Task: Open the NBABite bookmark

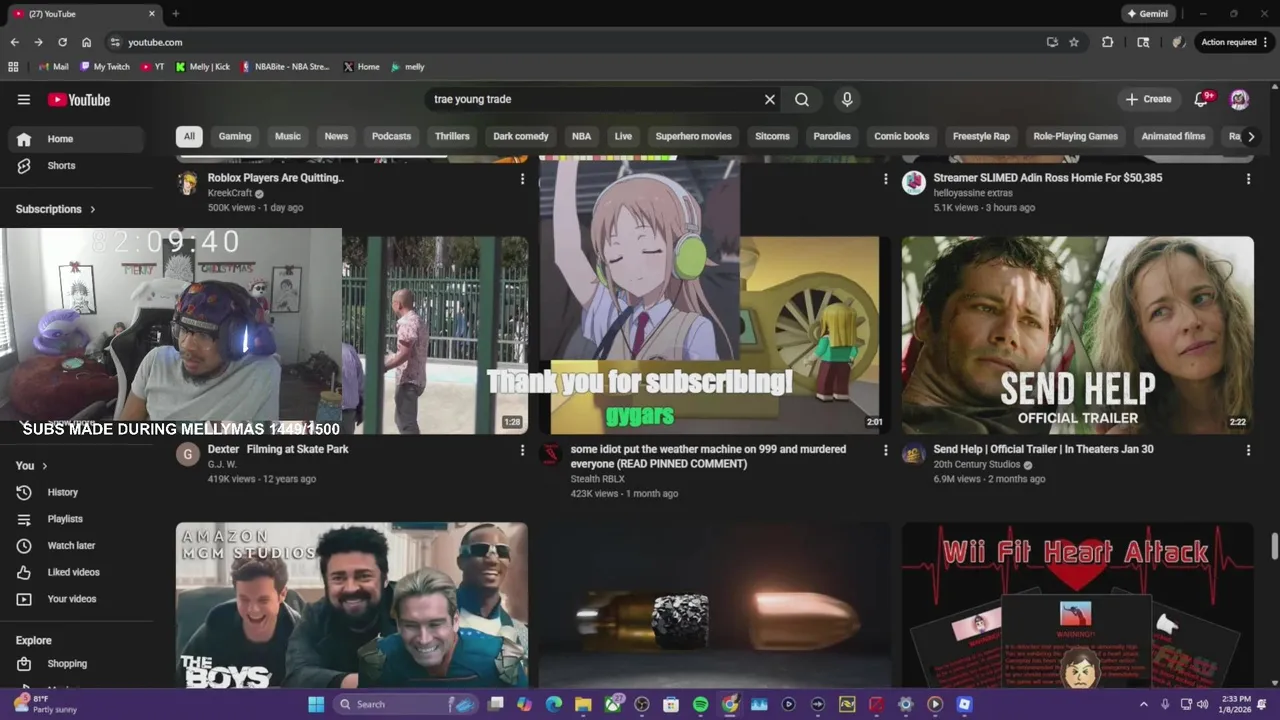Action: pos(285,67)
